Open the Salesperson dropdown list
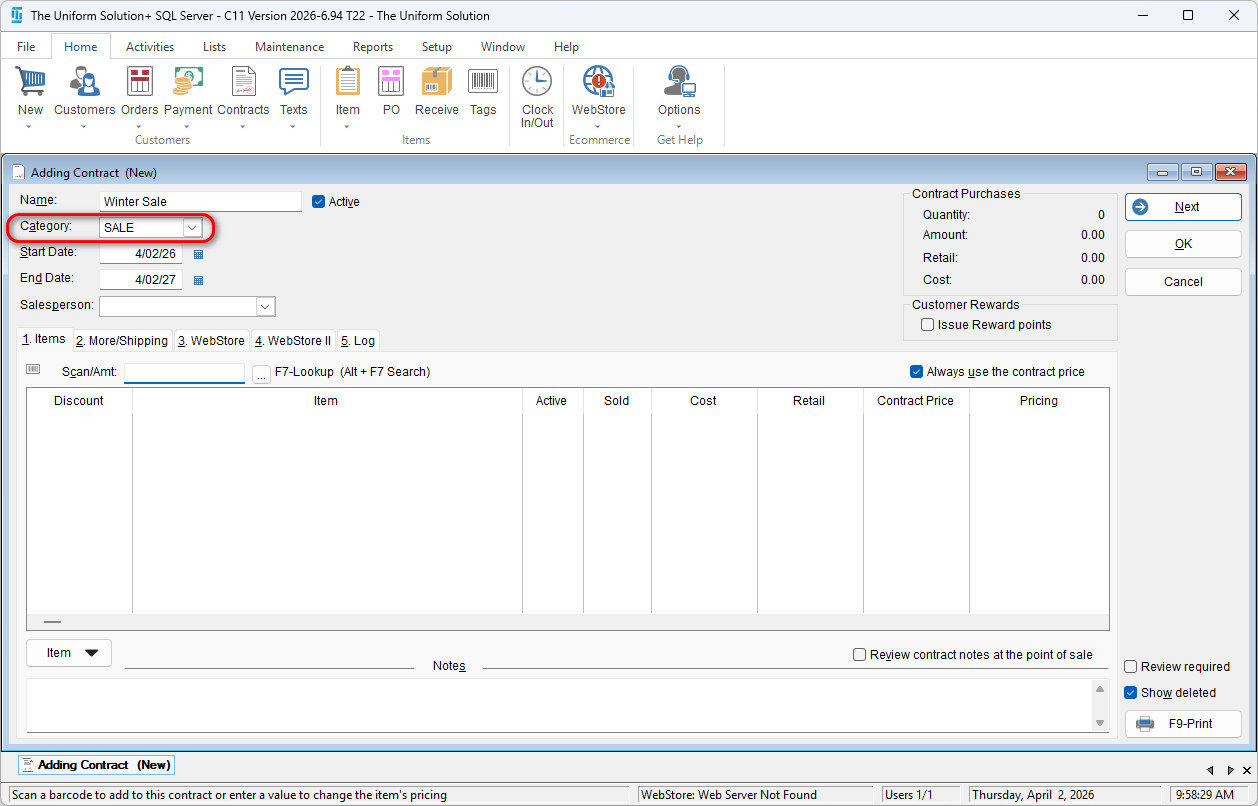 point(265,306)
